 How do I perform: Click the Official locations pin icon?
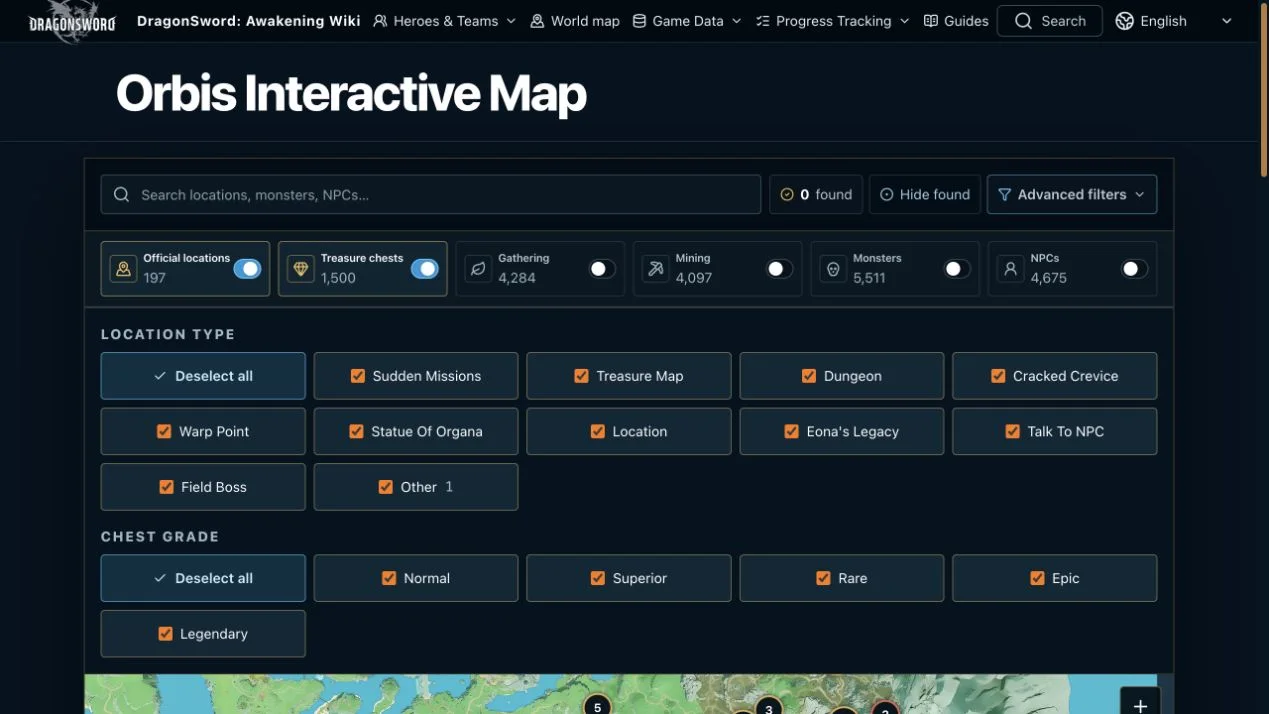pyautogui.click(x=123, y=269)
